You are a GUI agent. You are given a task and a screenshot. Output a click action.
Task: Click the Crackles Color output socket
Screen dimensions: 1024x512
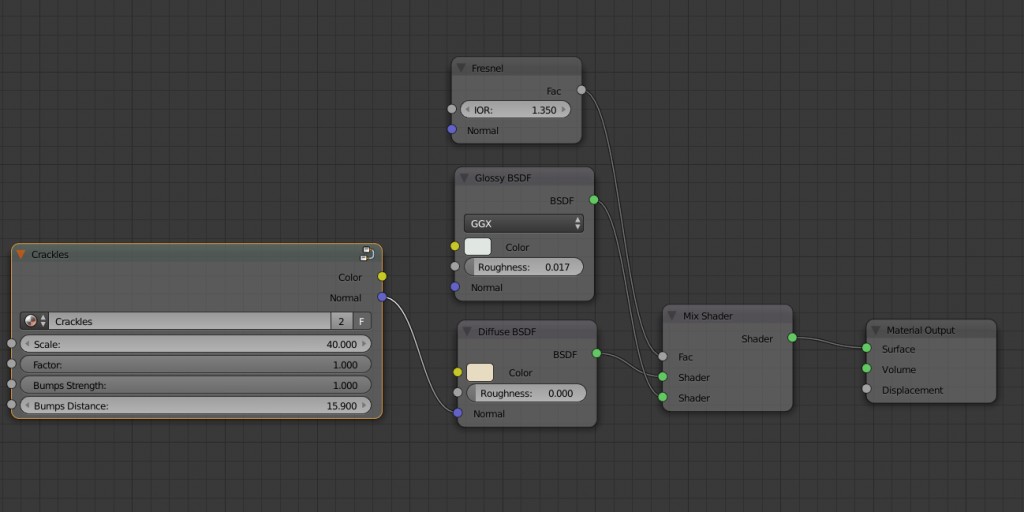[381, 277]
